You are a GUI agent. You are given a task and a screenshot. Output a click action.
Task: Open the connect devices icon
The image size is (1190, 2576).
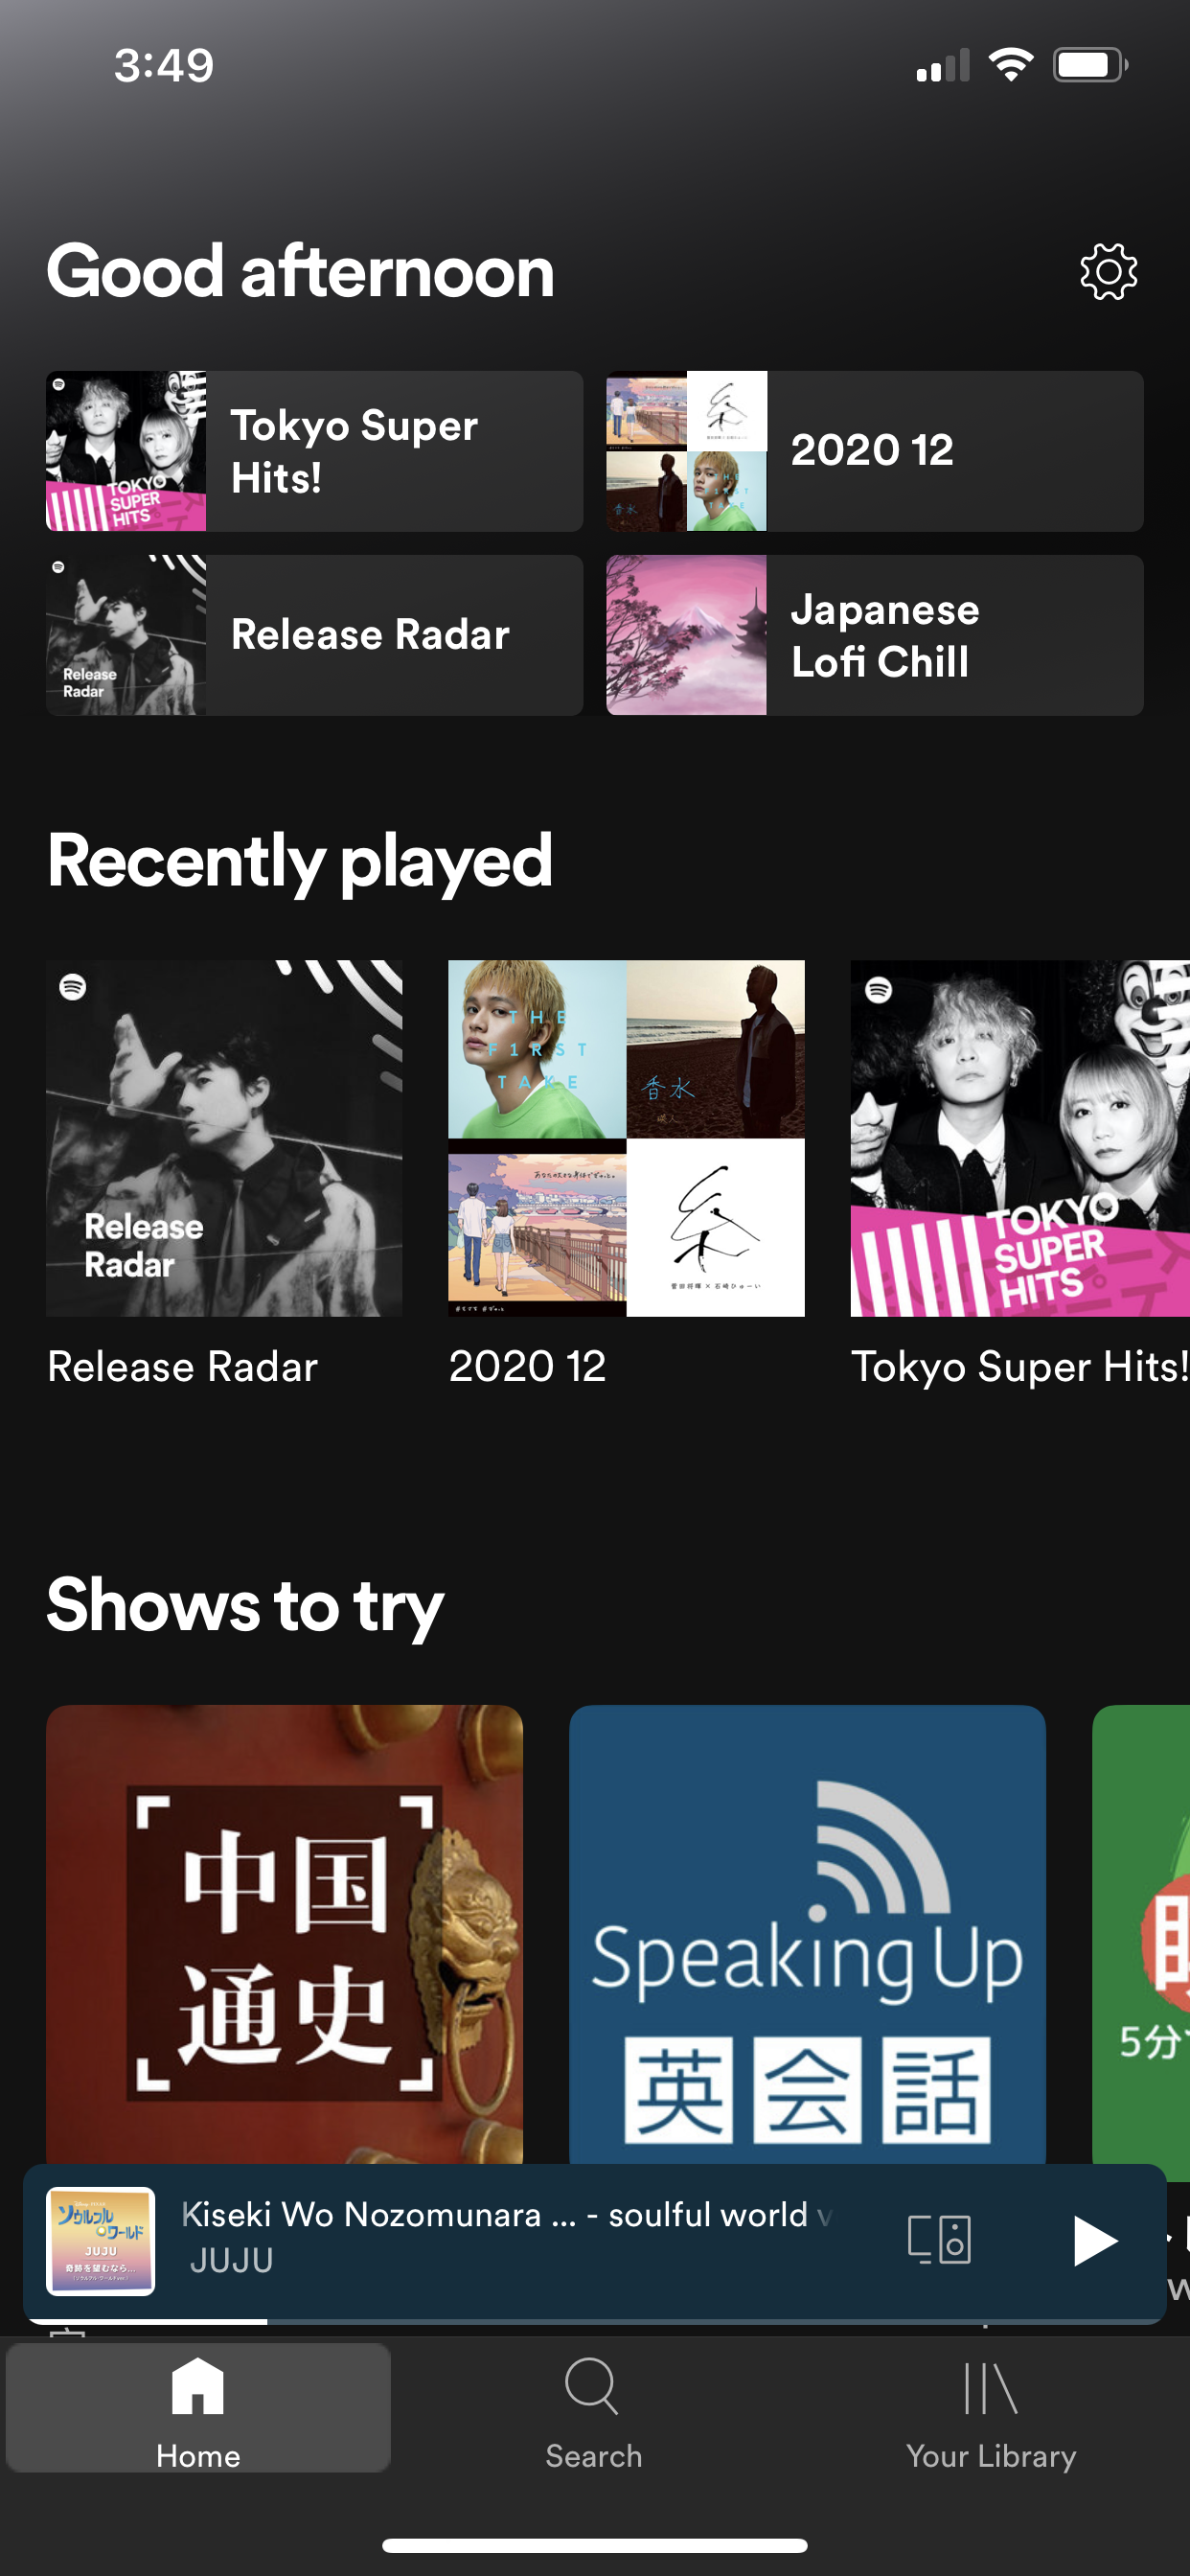[939, 2239]
